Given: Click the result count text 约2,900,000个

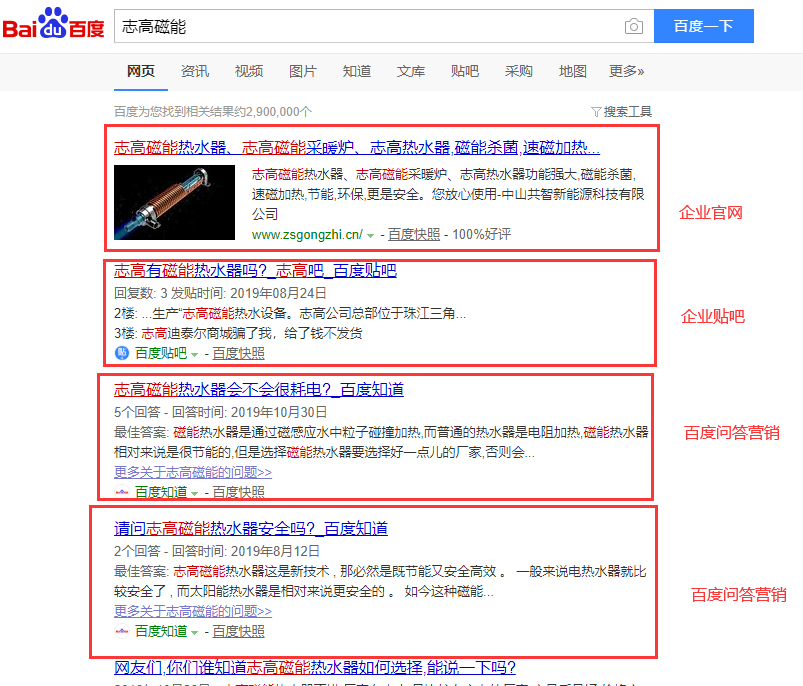Looking at the screenshot, I should click(x=272, y=112).
